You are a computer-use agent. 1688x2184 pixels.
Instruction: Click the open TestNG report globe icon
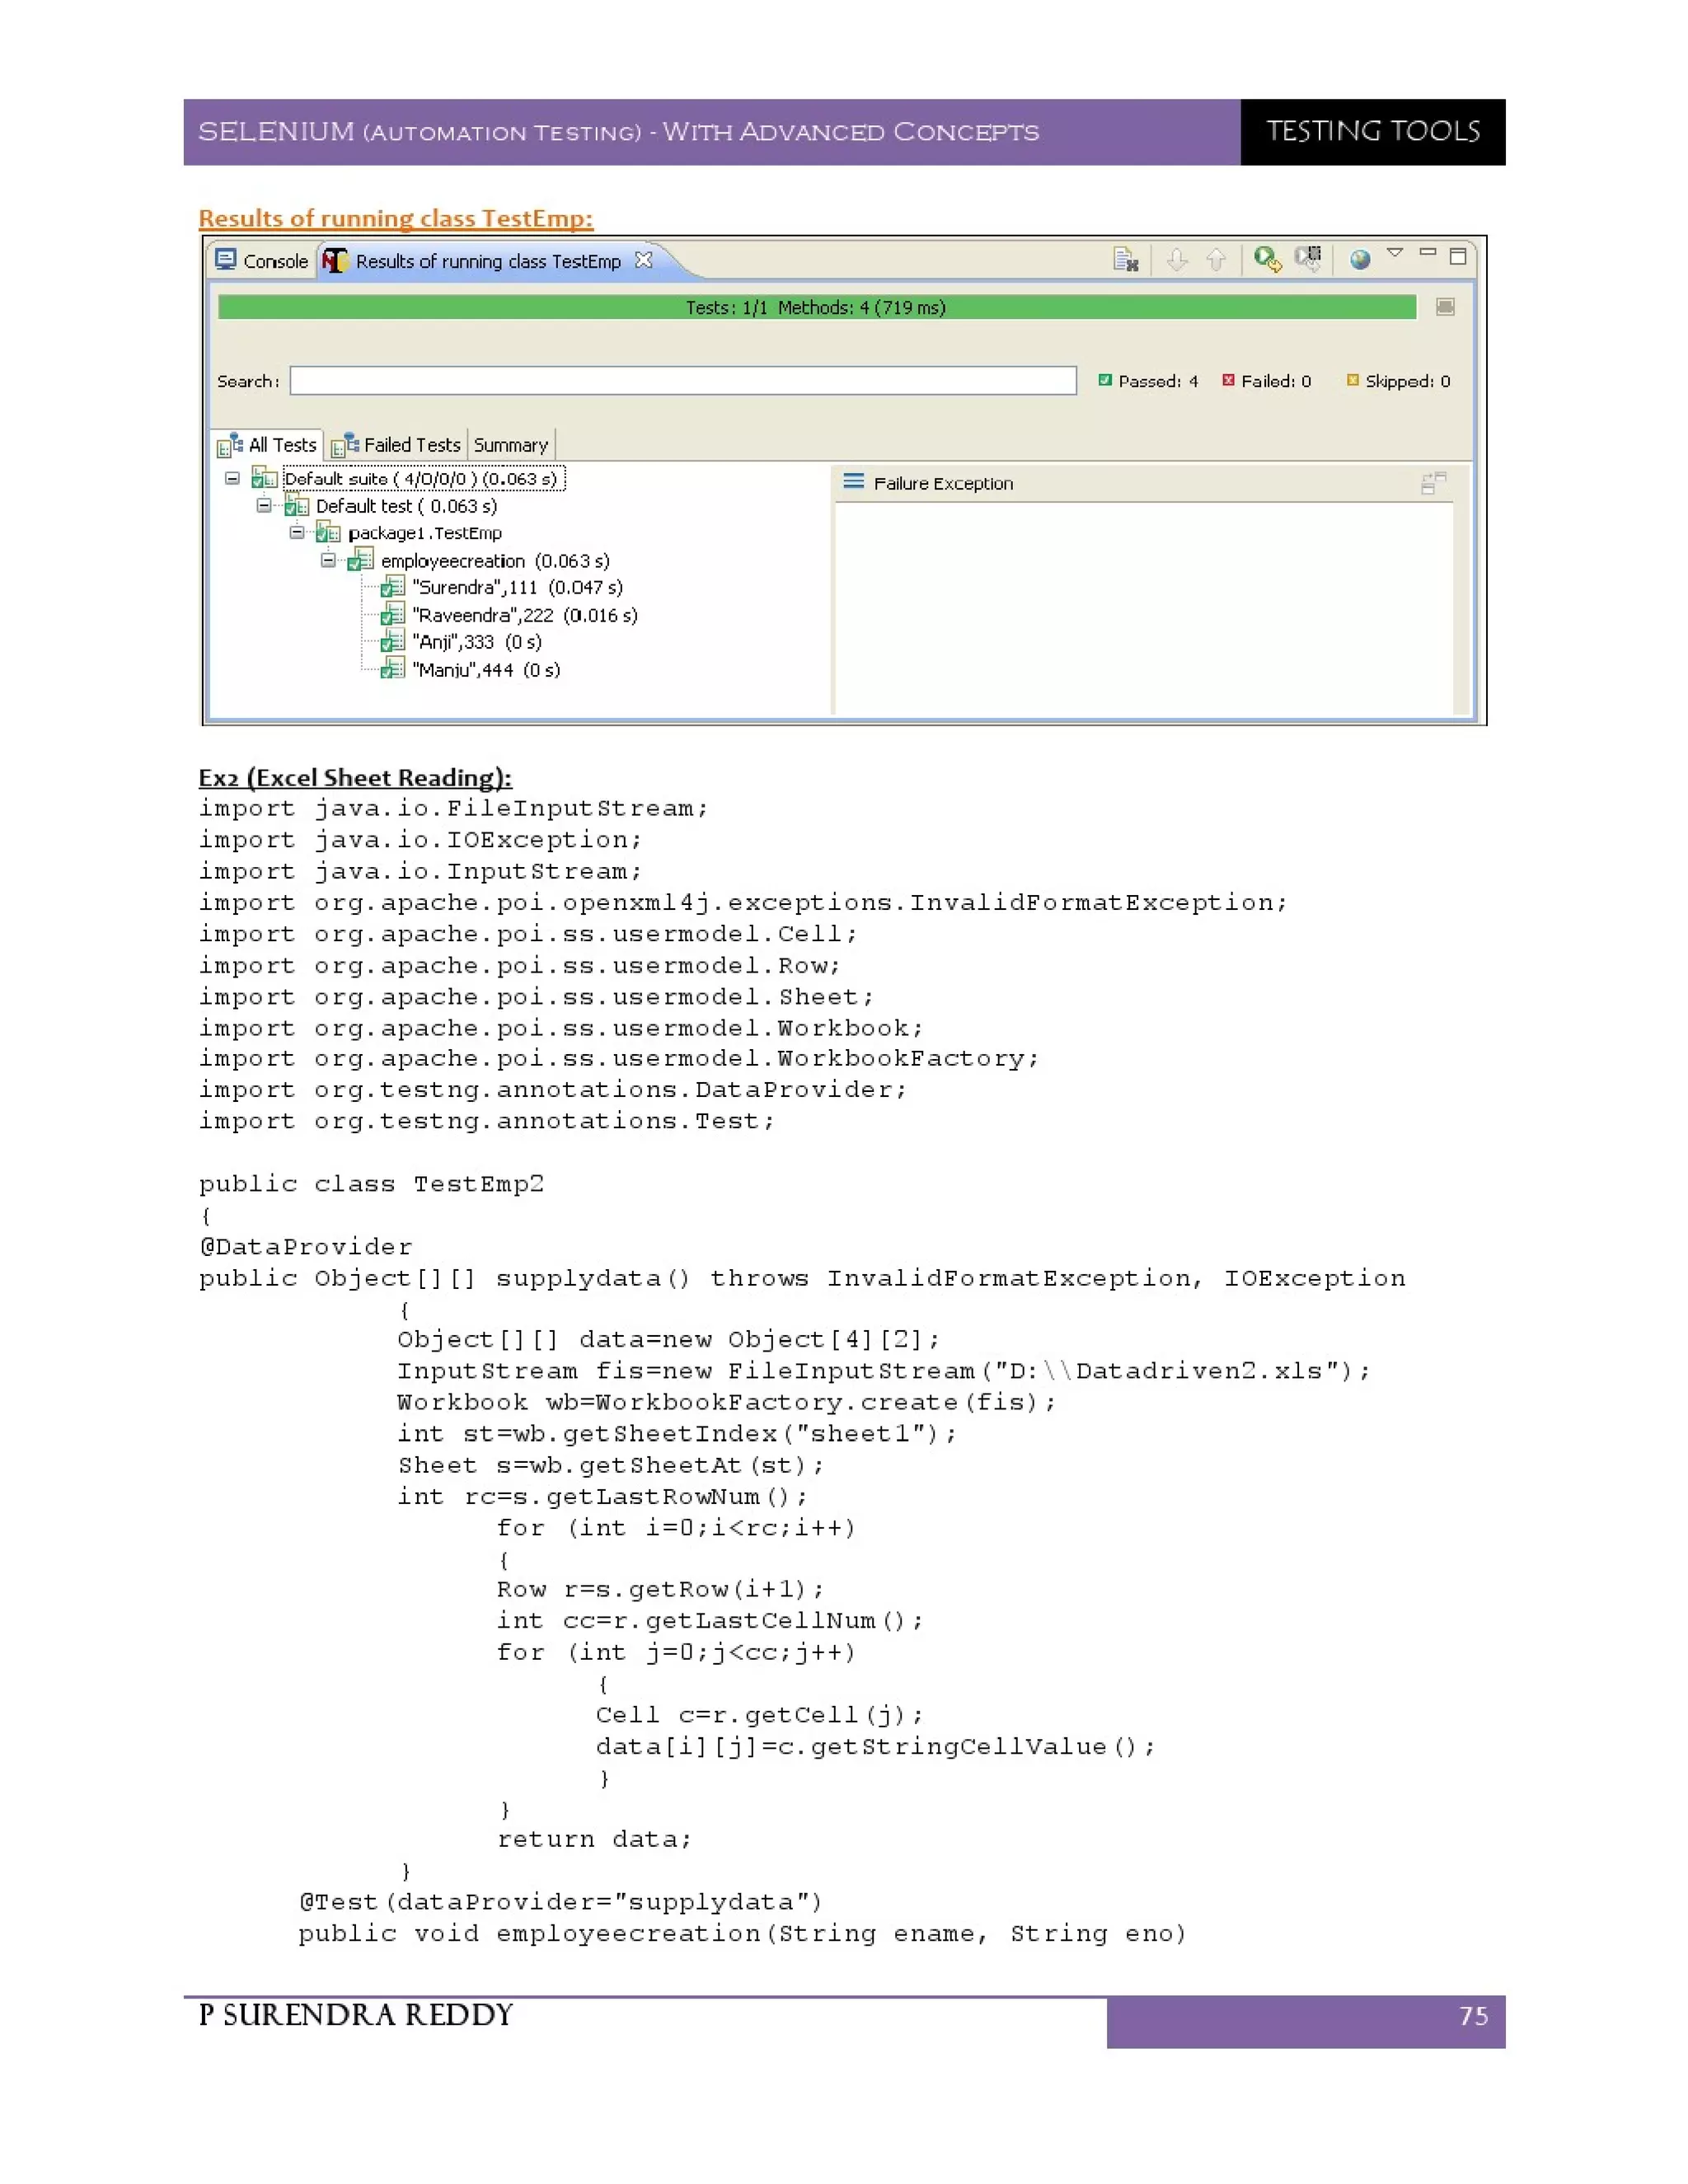(x=1359, y=260)
